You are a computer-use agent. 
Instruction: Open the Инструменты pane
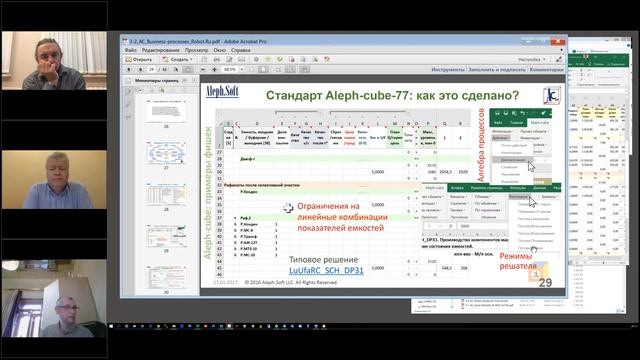click(448, 70)
